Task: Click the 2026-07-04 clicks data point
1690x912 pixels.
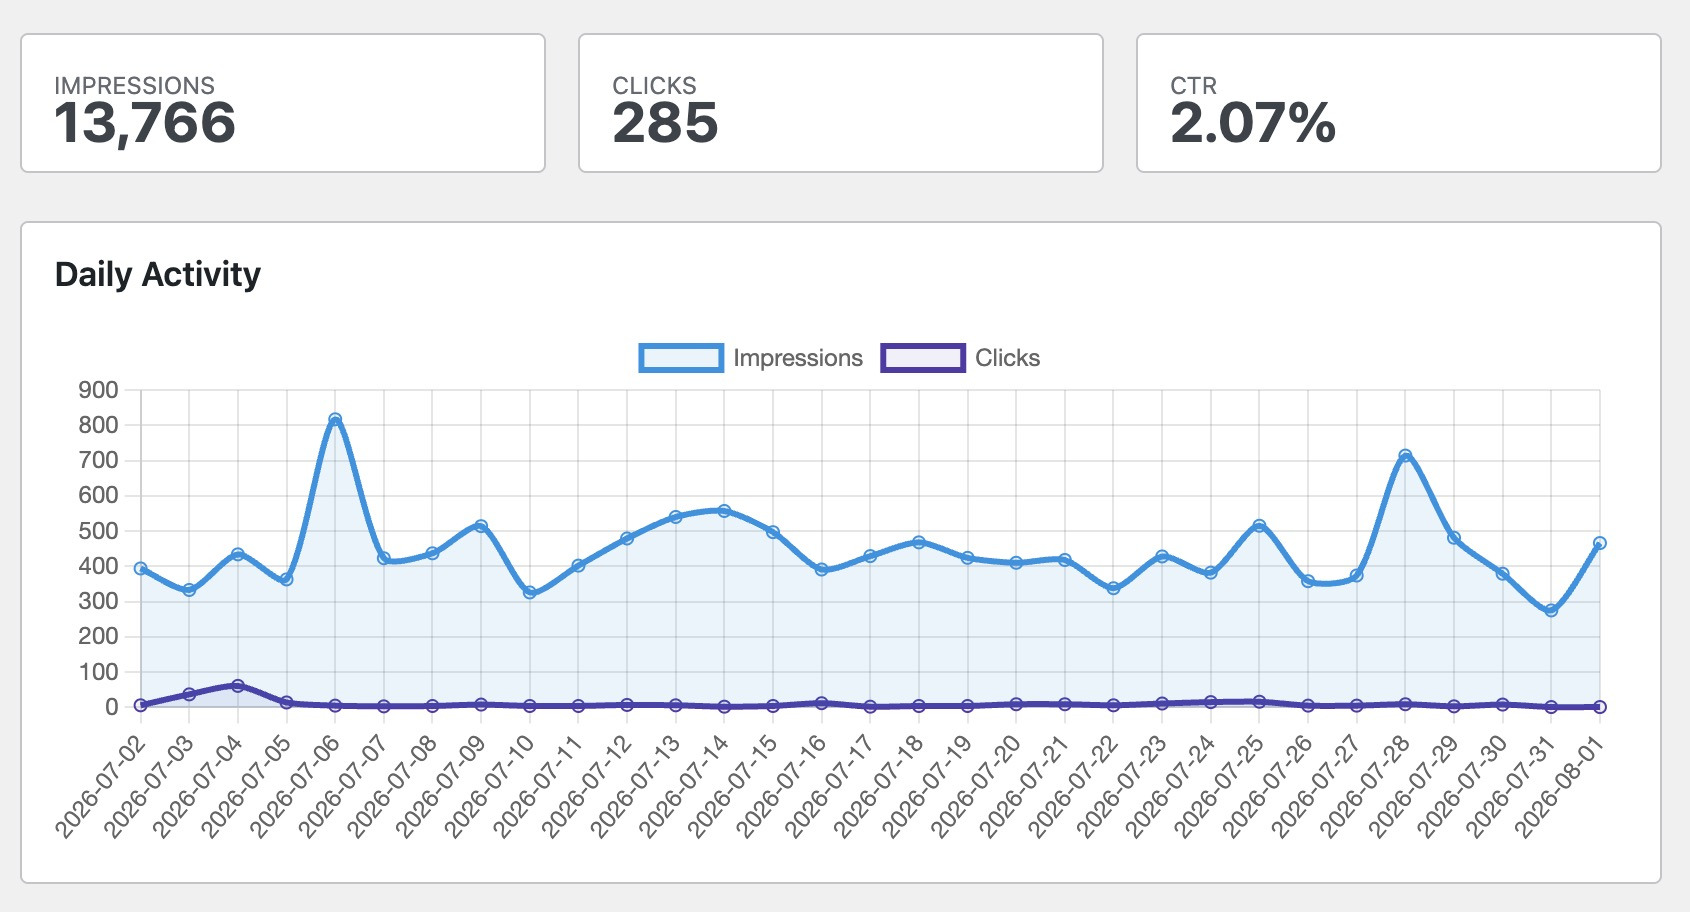Action: 238,686
